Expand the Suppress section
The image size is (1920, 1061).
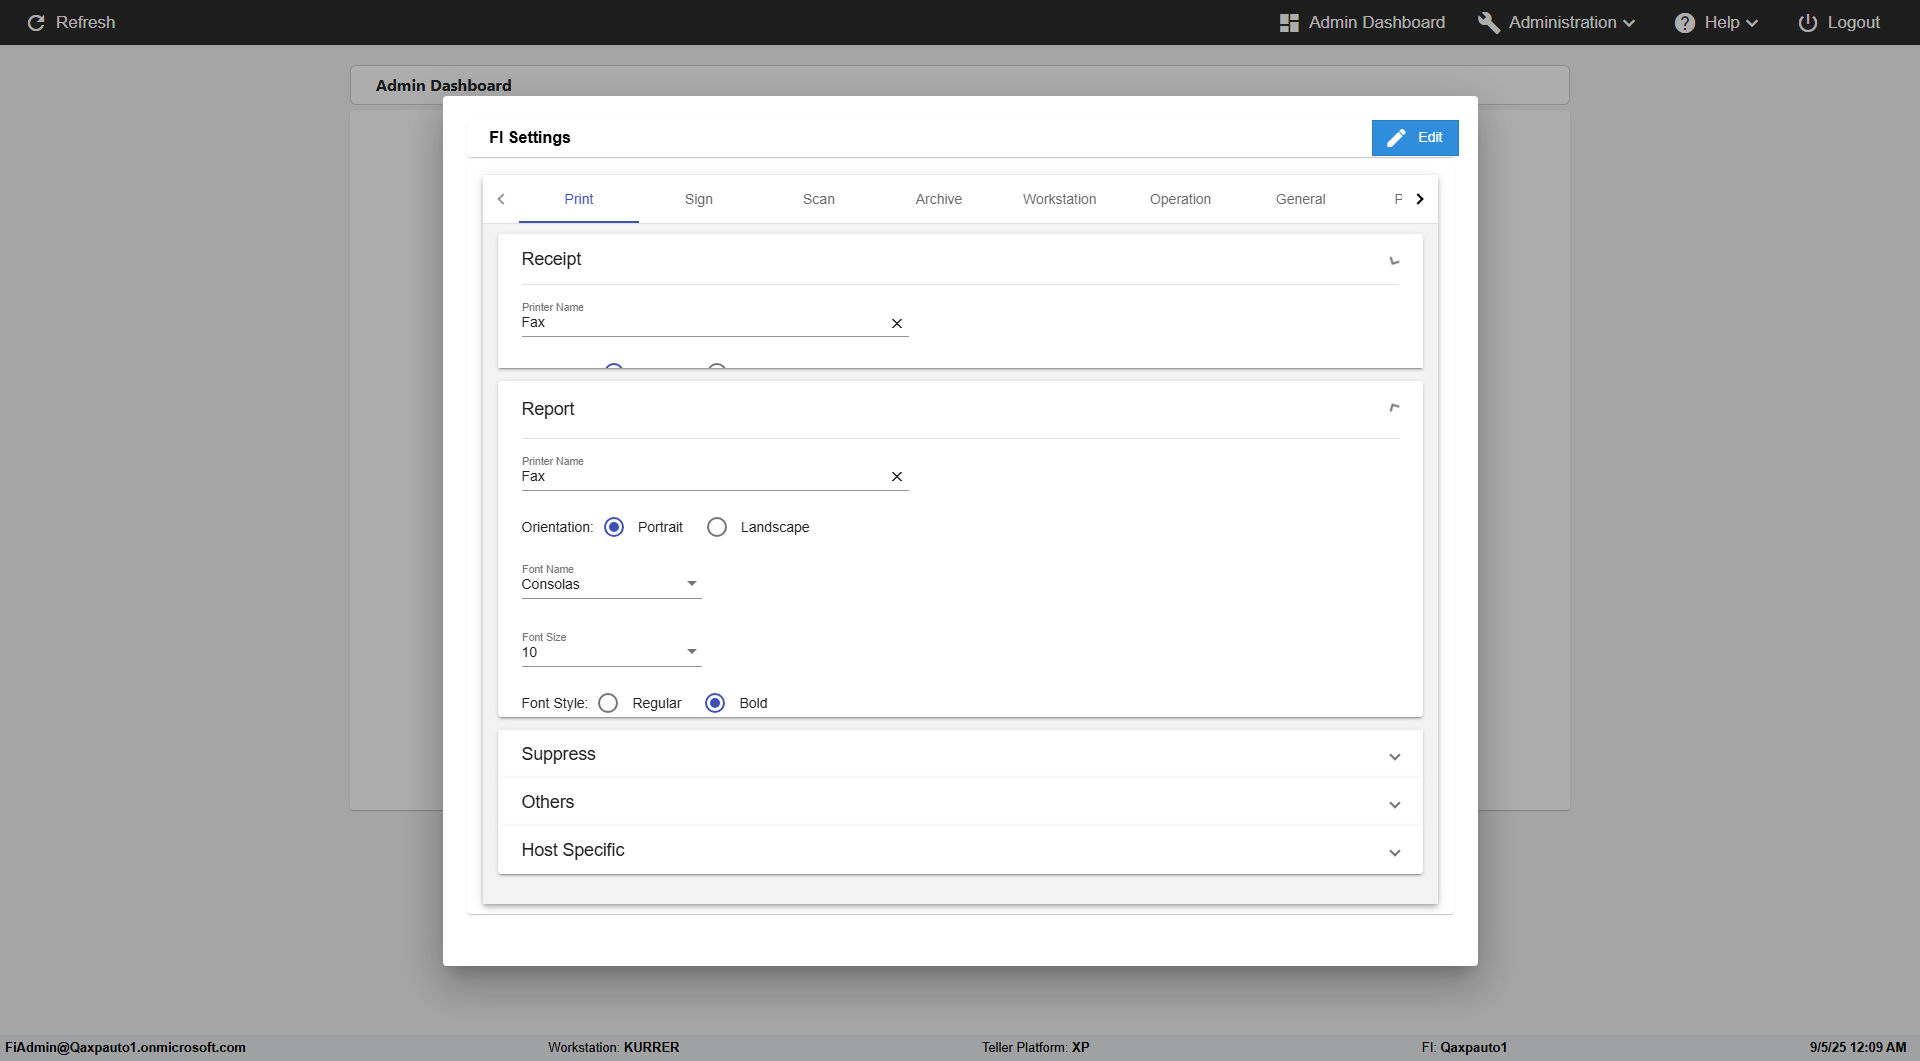pos(960,754)
